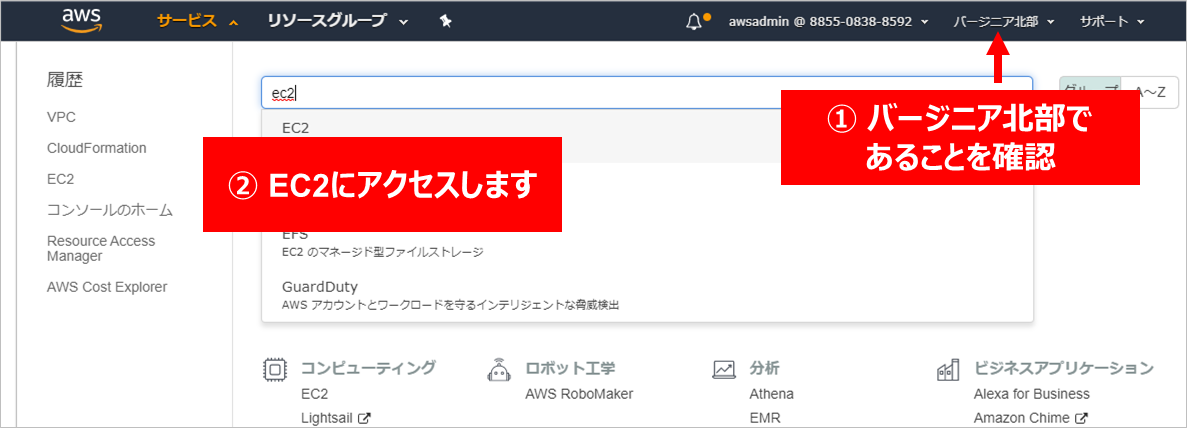Viewport: 1187px width, 428px height.
Task: Open CloudFormation from history list
Action: pos(97,148)
